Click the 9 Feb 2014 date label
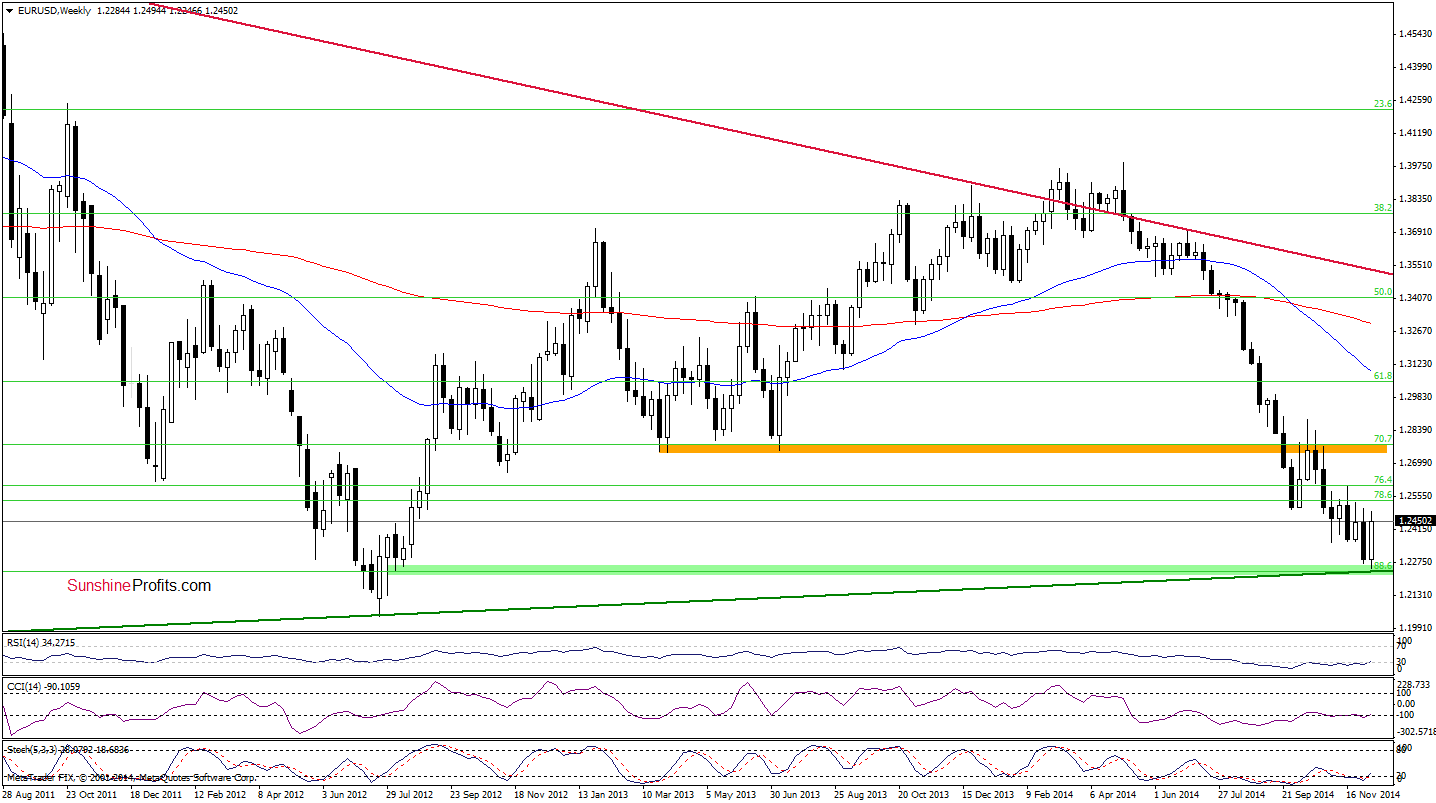1436x803 pixels. pyautogui.click(x=1051, y=795)
